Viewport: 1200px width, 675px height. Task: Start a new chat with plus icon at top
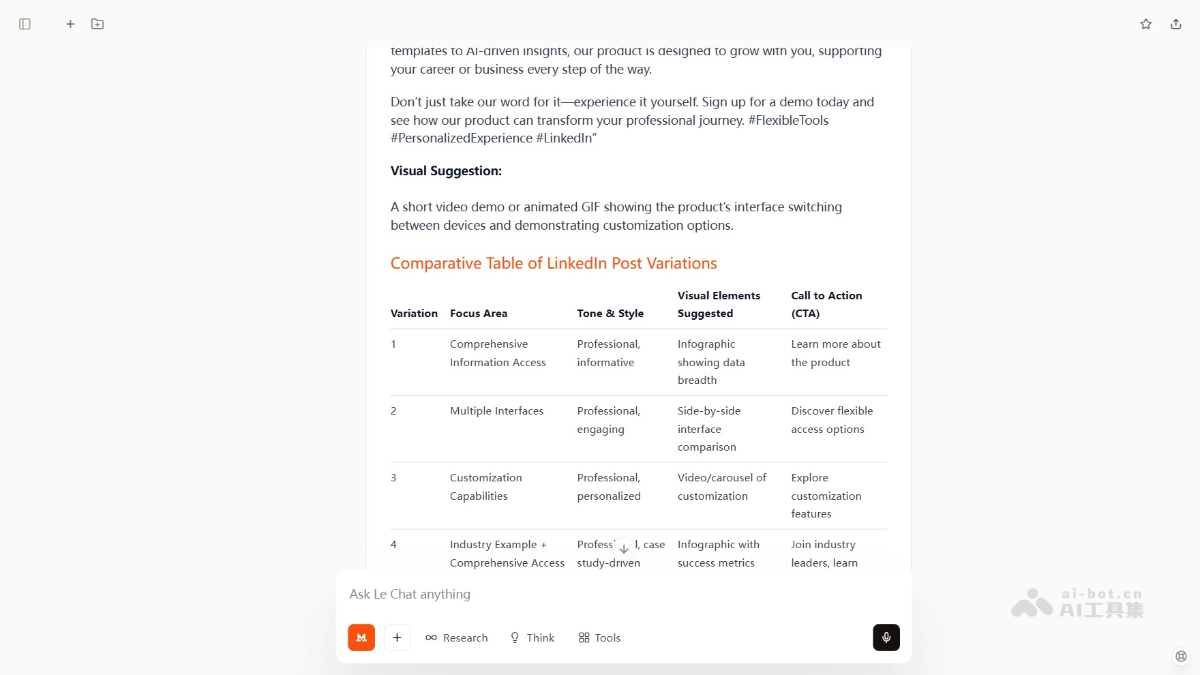coord(70,24)
